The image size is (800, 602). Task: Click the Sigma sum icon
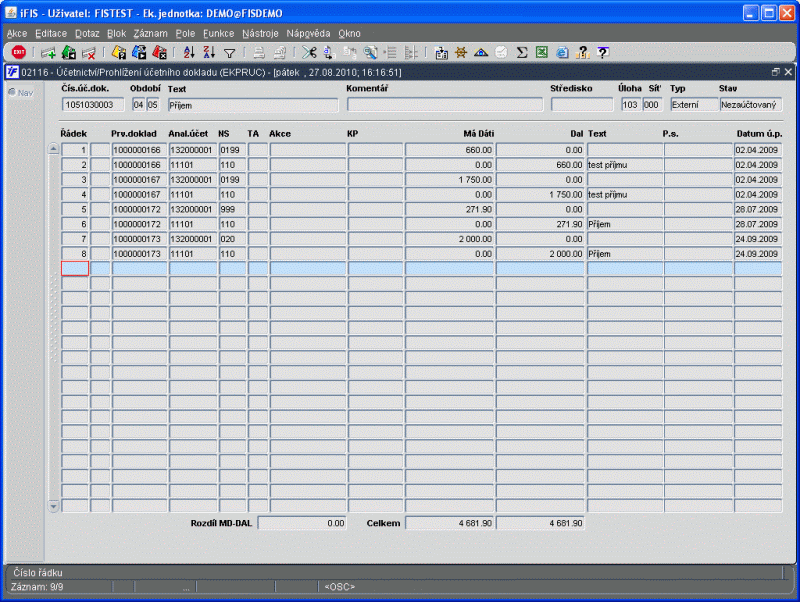point(521,53)
